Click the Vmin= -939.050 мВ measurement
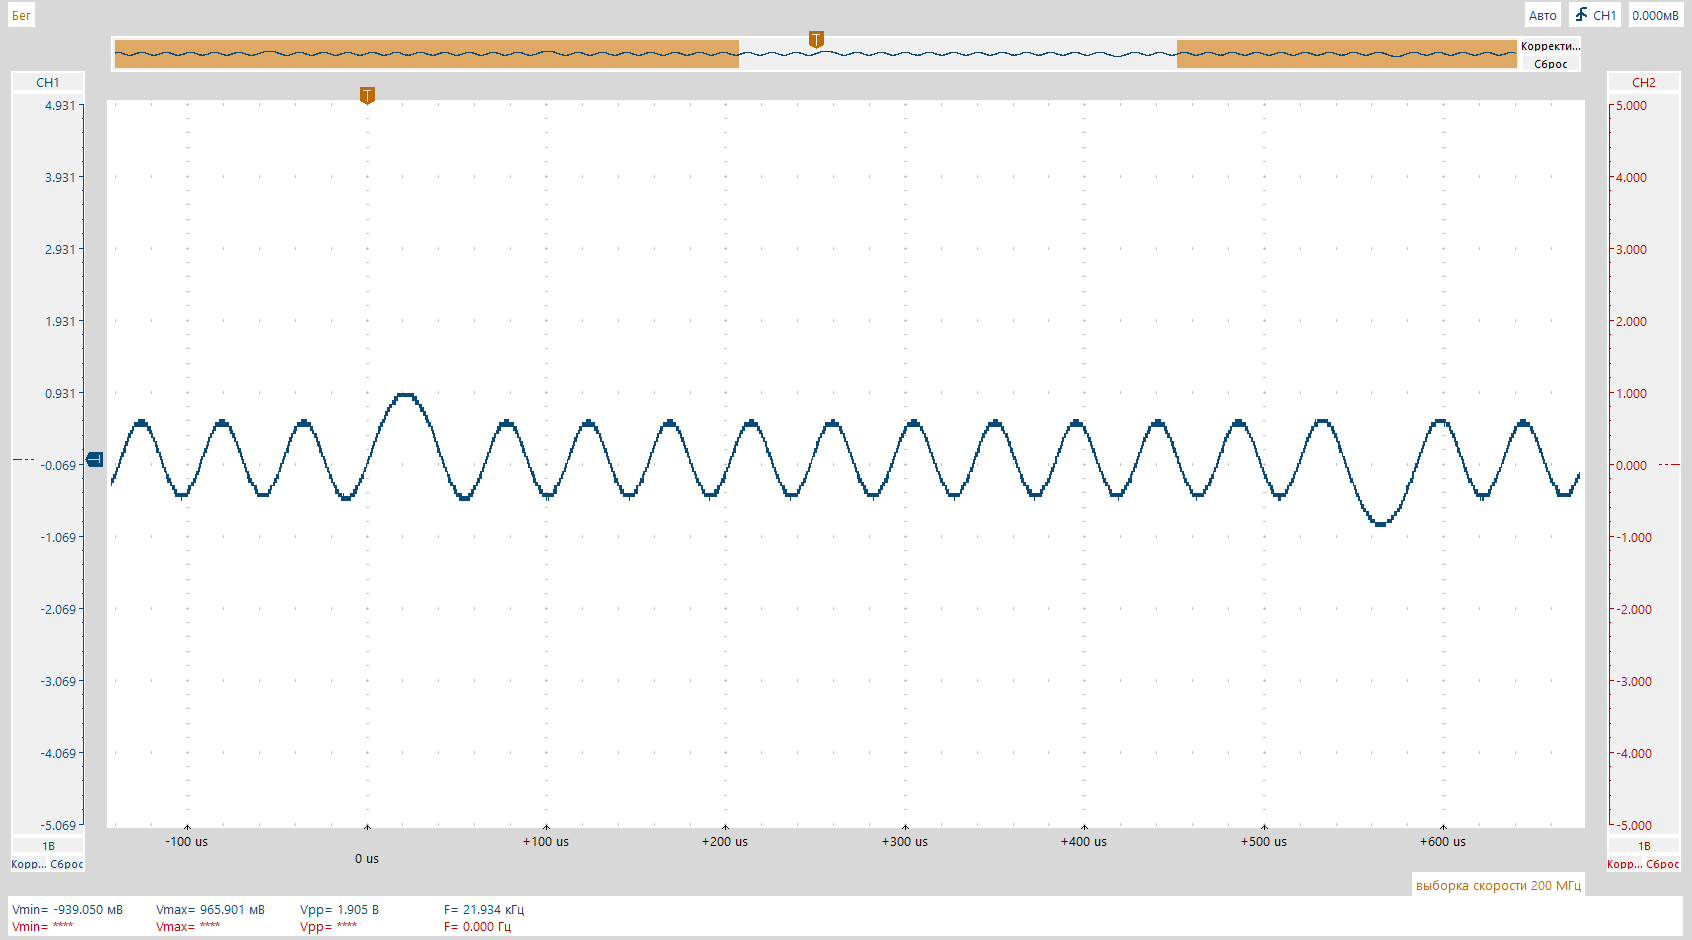This screenshot has width=1692, height=940. (67, 909)
